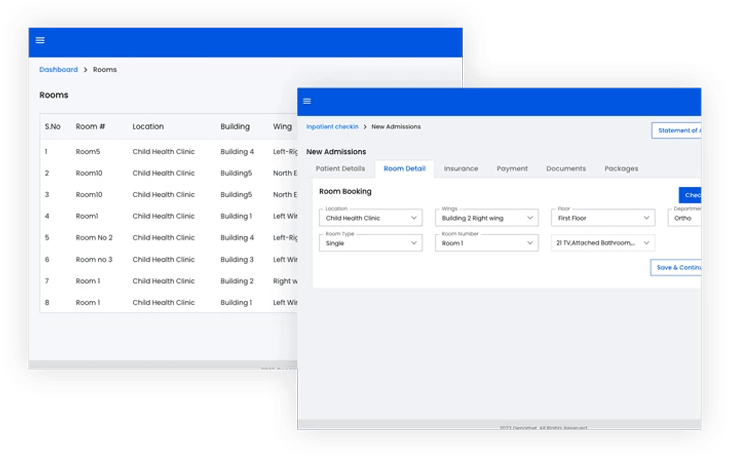Open the Wings dropdown
Image resolution: width=730 pixels, height=457 pixels.
486,217
